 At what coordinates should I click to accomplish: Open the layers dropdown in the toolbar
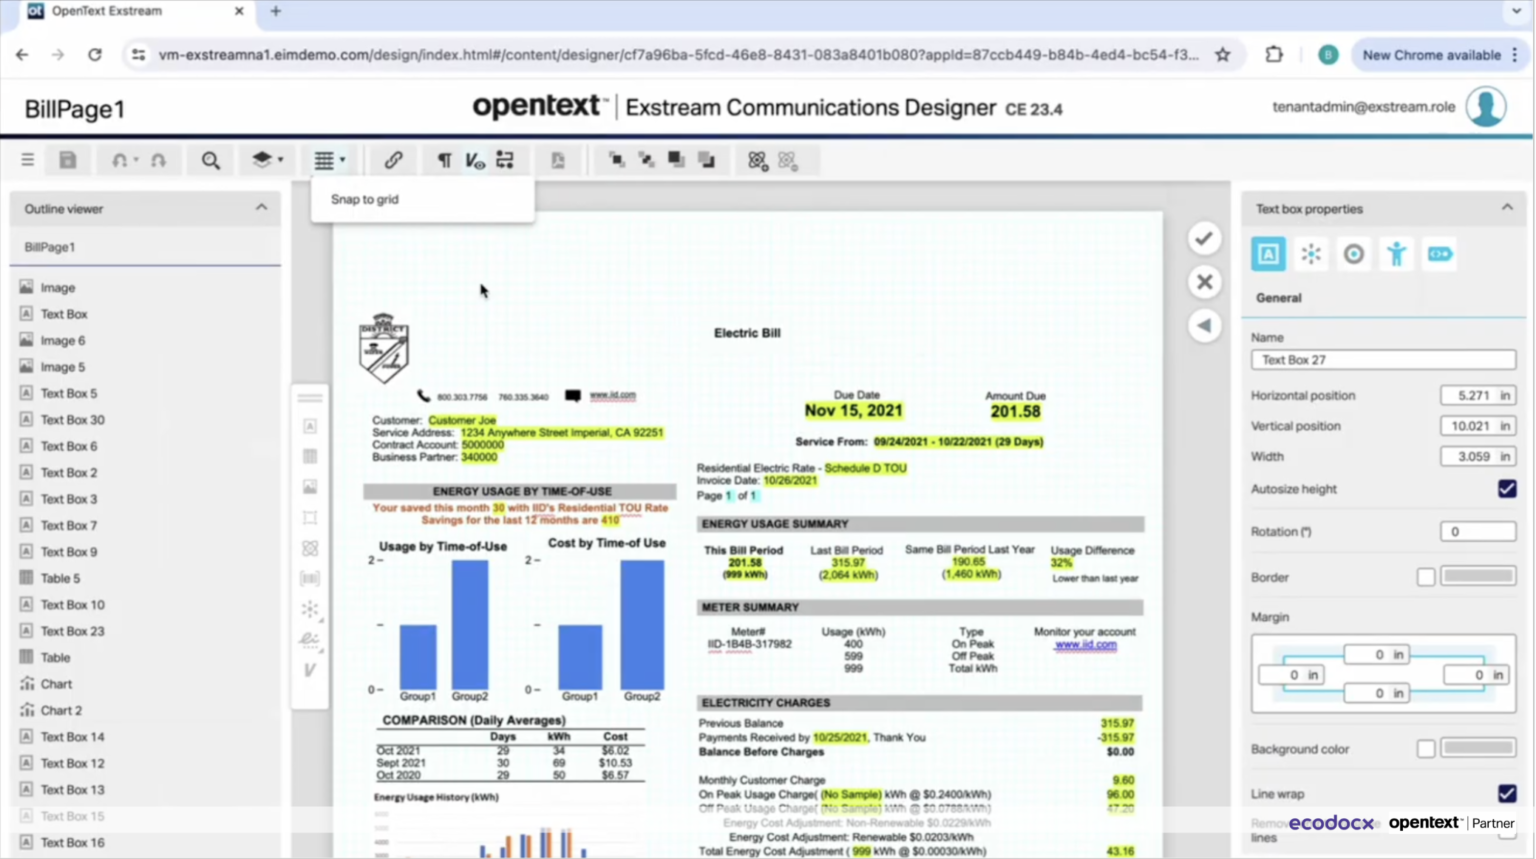[266, 160]
